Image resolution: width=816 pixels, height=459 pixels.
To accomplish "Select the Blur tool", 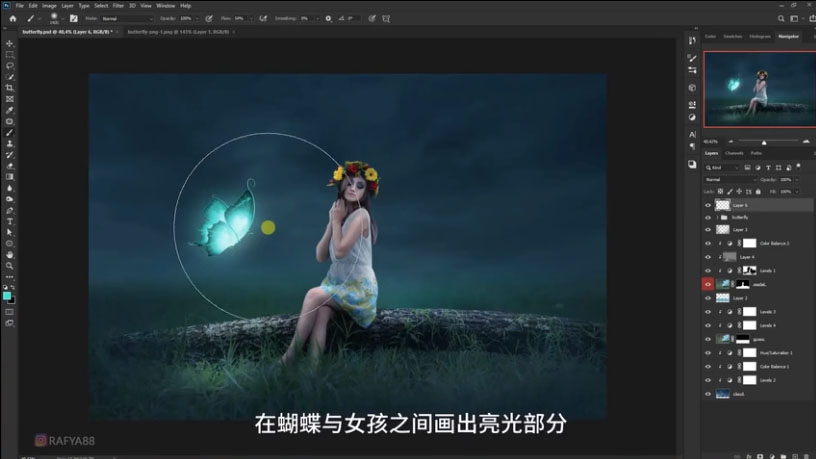I will 9,188.
